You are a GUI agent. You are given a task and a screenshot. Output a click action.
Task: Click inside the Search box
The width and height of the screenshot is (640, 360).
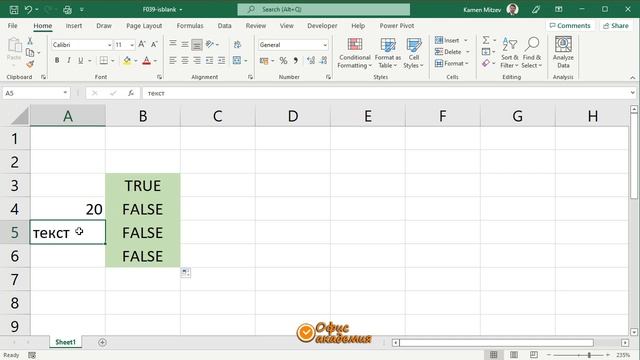coord(324,9)
